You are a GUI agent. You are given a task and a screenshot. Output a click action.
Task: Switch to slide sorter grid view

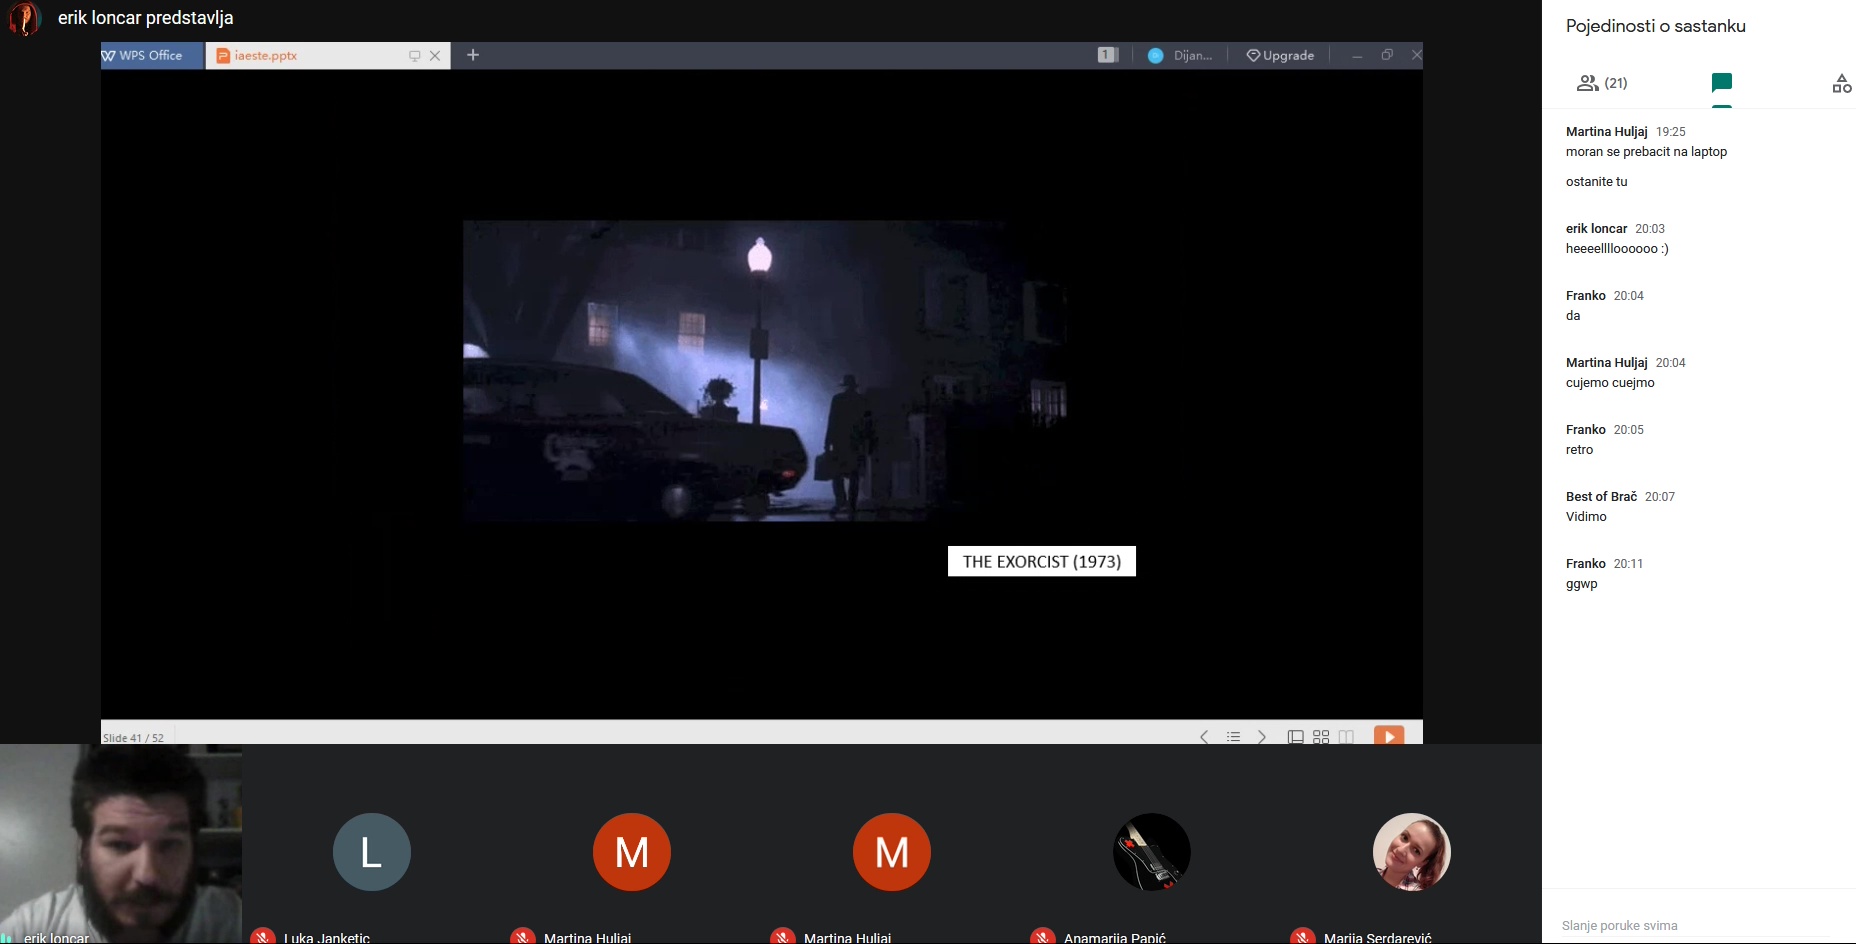coord(1321,737)
